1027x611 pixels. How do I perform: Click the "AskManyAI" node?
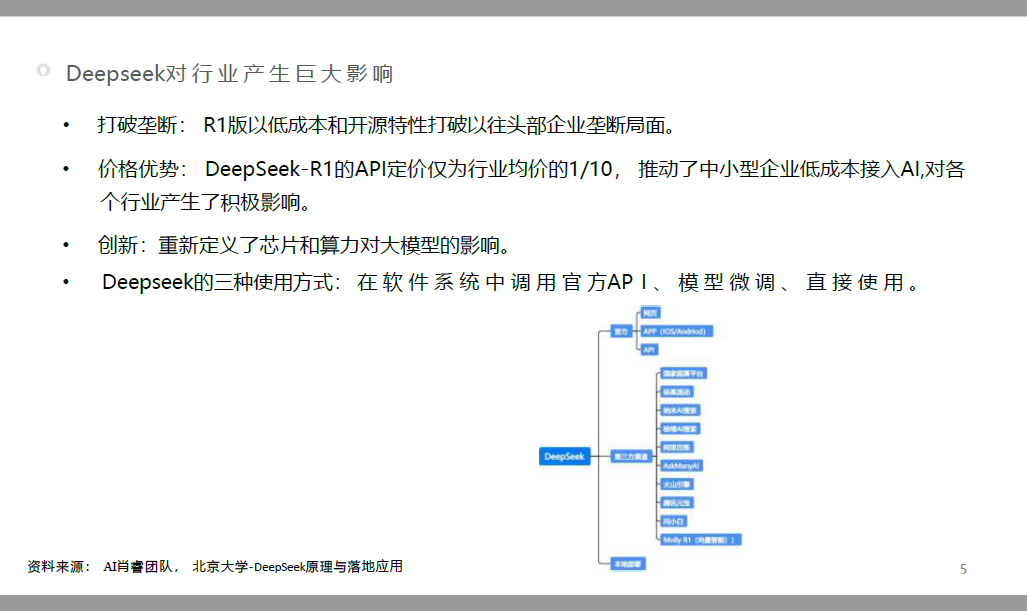click(x=681, y=466)
